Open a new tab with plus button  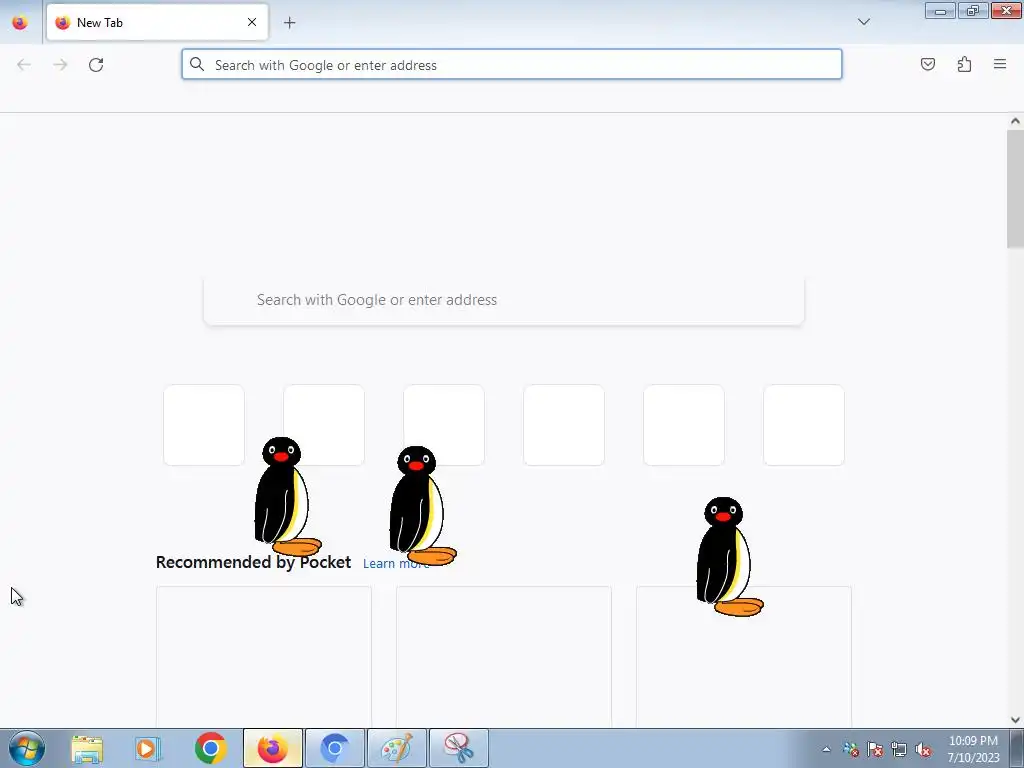289,23
